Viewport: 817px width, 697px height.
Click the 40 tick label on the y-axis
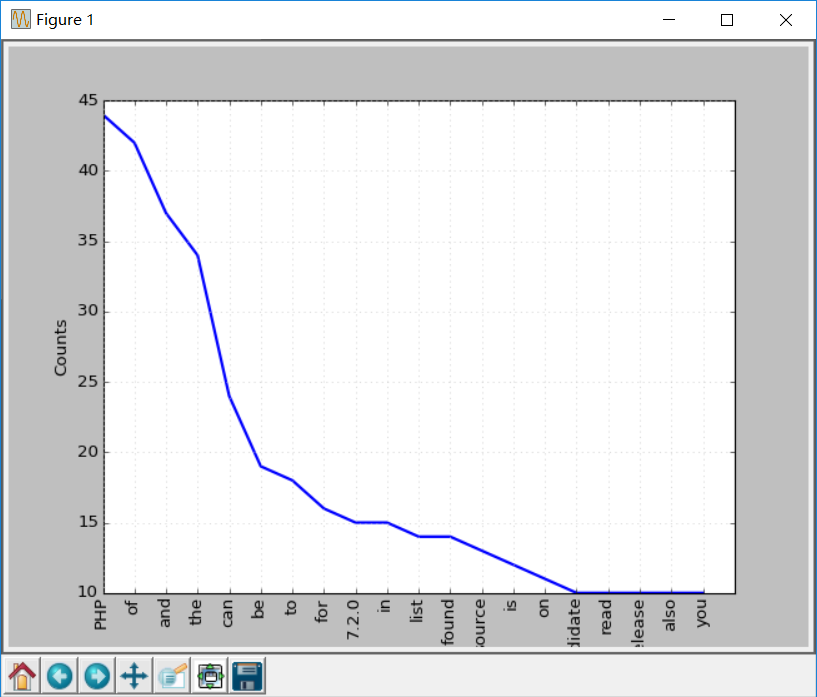pos(88,170)
